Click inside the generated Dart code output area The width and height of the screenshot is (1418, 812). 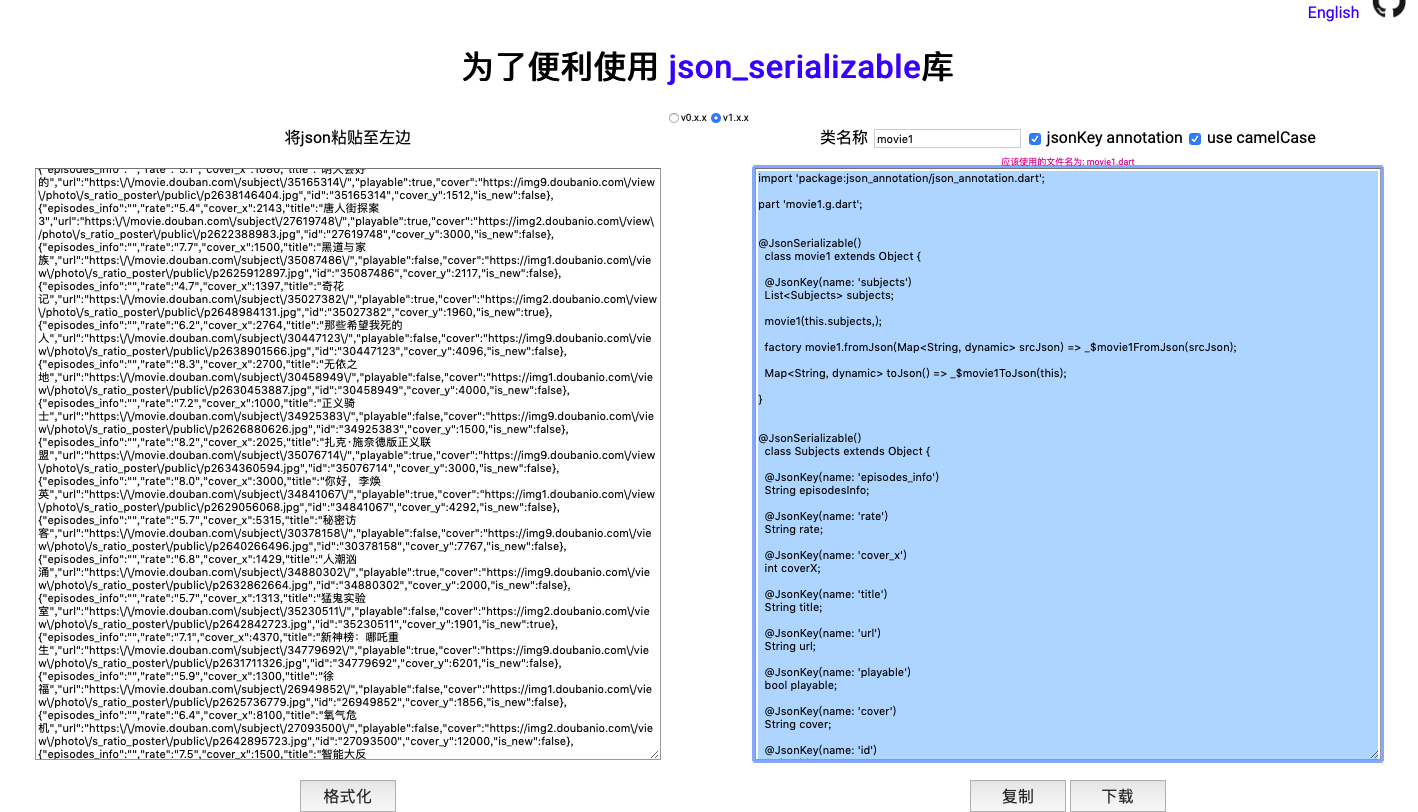1067,464
